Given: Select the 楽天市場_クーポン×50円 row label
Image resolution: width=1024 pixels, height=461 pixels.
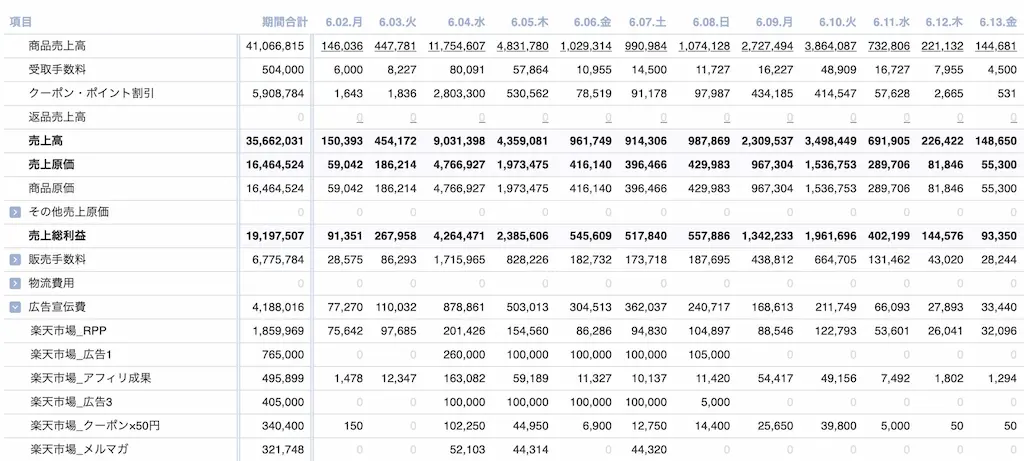Looking at the screenshot, I should pos(95,426).
